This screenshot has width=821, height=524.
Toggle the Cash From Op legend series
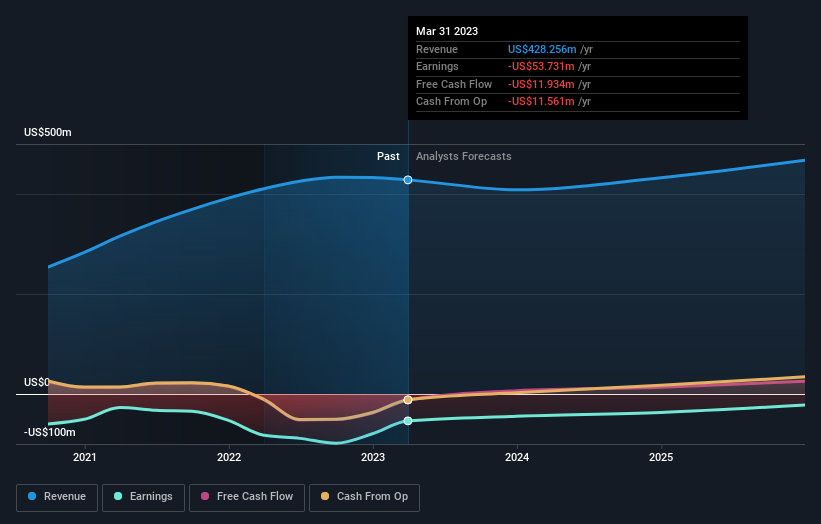click(364, 497)
